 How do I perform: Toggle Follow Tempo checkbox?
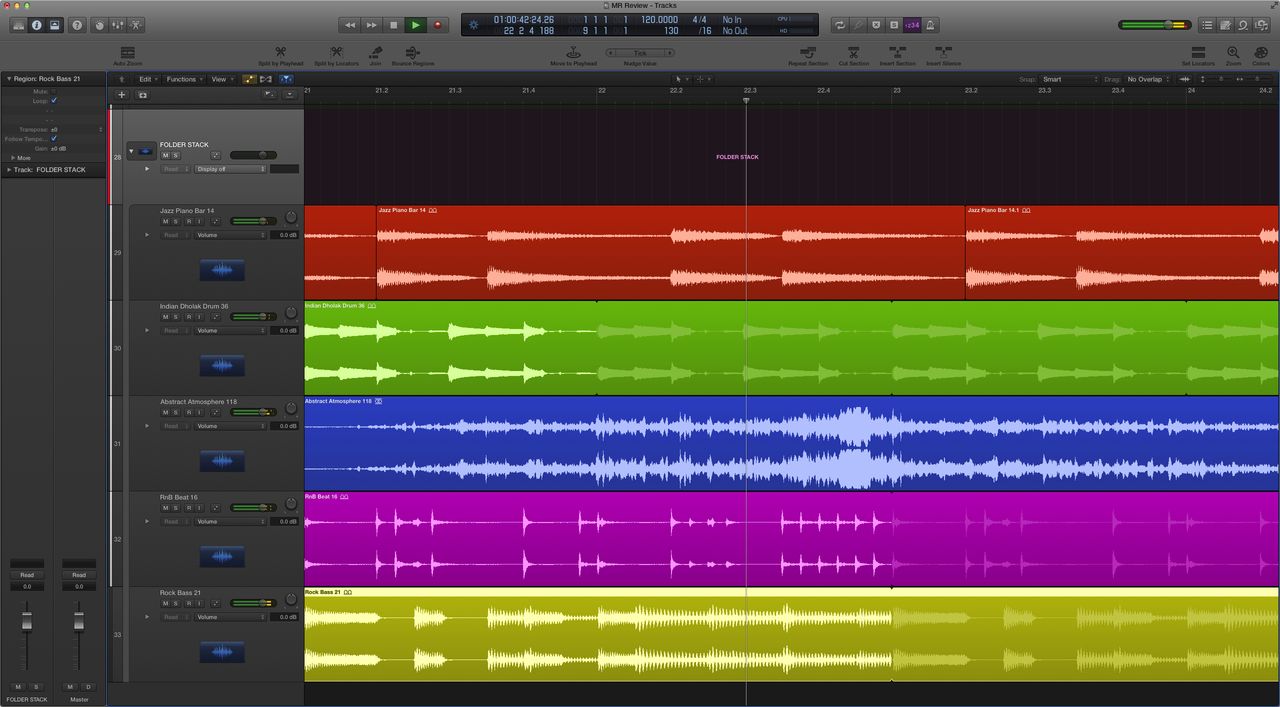(x=54, y=138)
